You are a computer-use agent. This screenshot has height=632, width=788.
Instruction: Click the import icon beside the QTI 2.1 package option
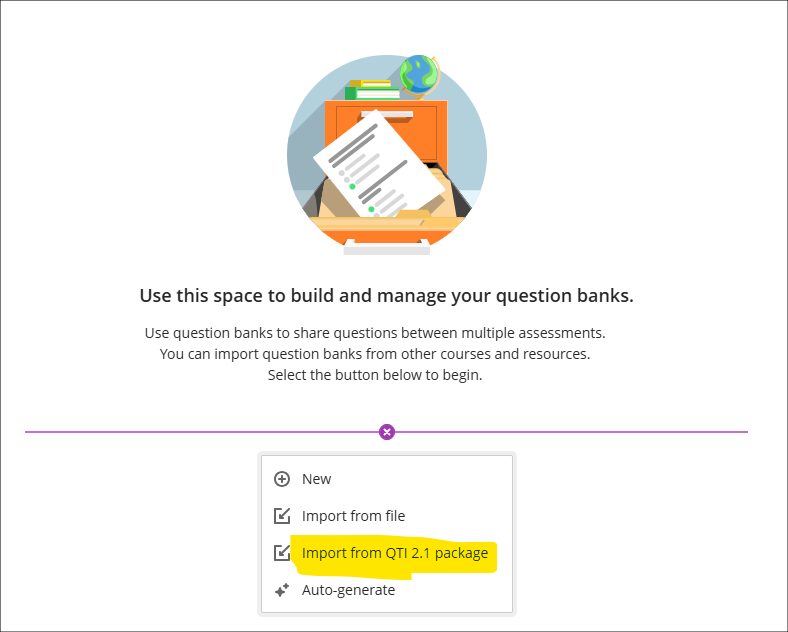coord(282,553)
